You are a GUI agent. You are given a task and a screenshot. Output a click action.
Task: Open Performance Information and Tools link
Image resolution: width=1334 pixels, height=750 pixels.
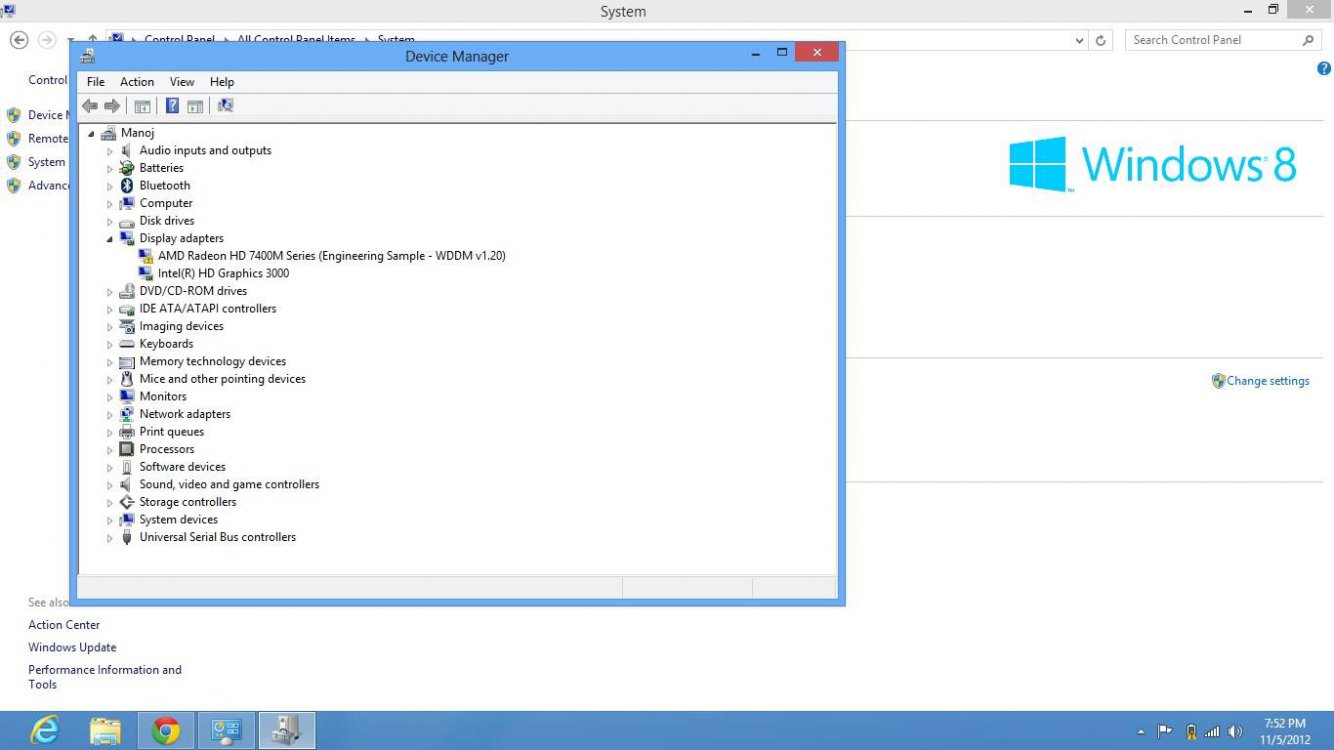pos(105,677)
